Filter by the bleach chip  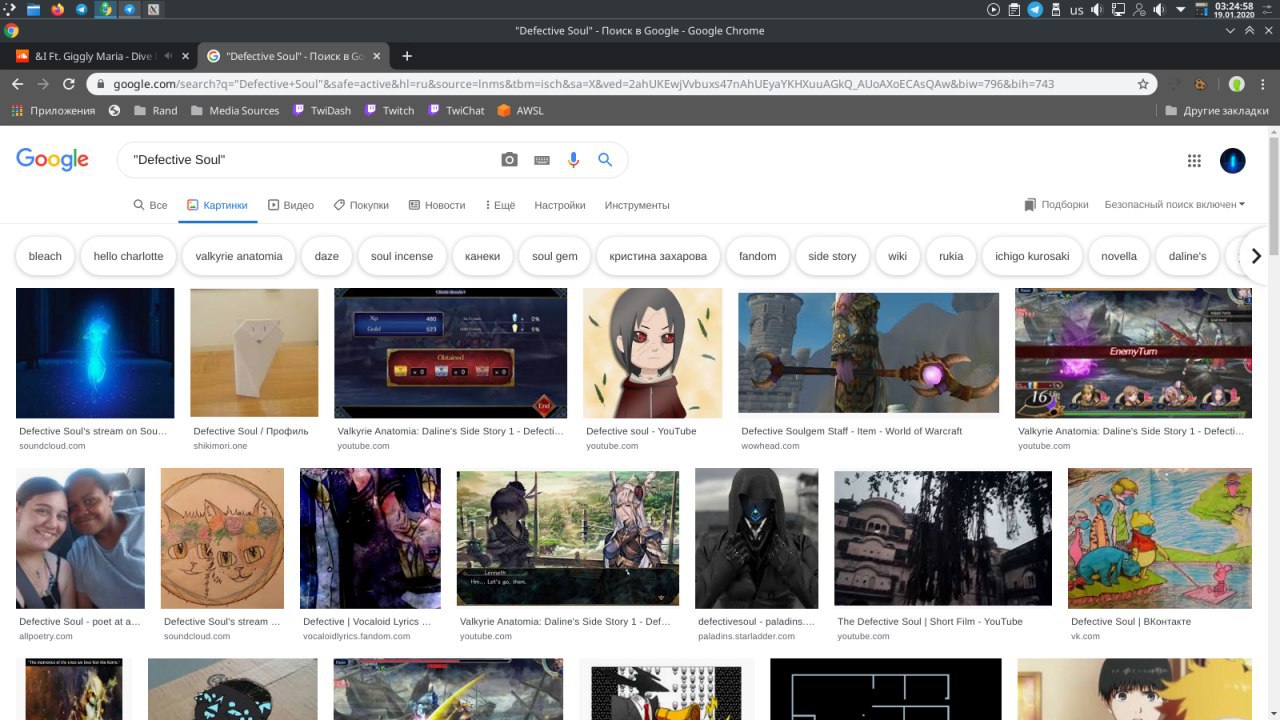pyautogui.click(x=45, y=256)
